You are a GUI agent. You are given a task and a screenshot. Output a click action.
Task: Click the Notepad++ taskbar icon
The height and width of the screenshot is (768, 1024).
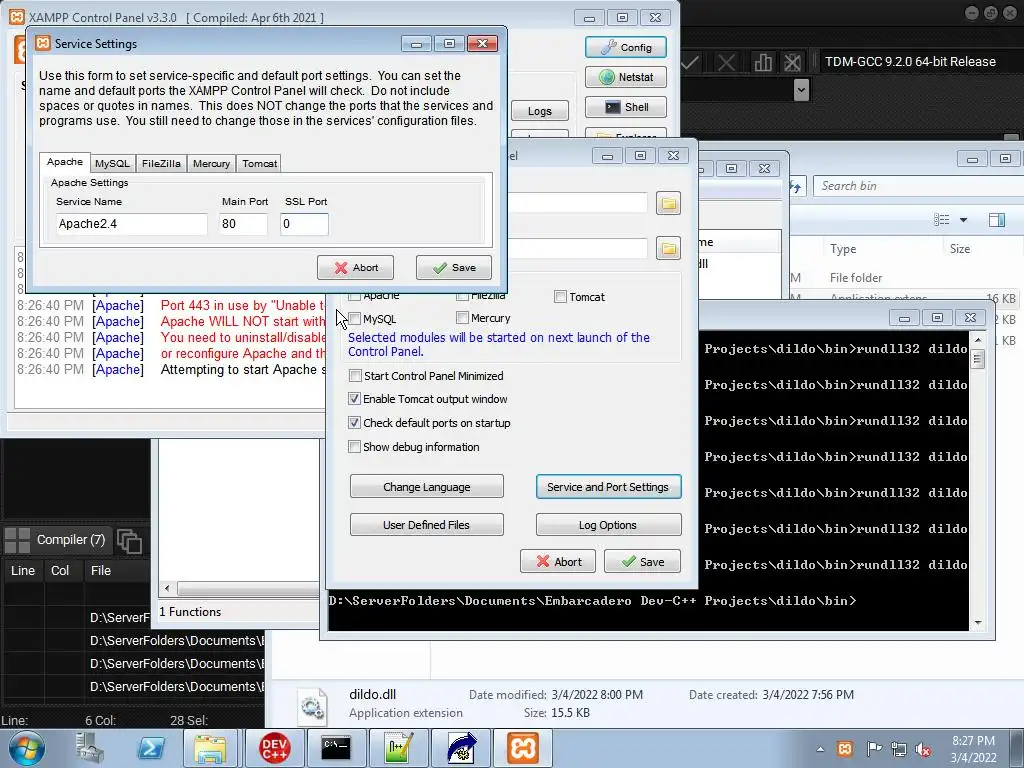[x=398, y=748]
